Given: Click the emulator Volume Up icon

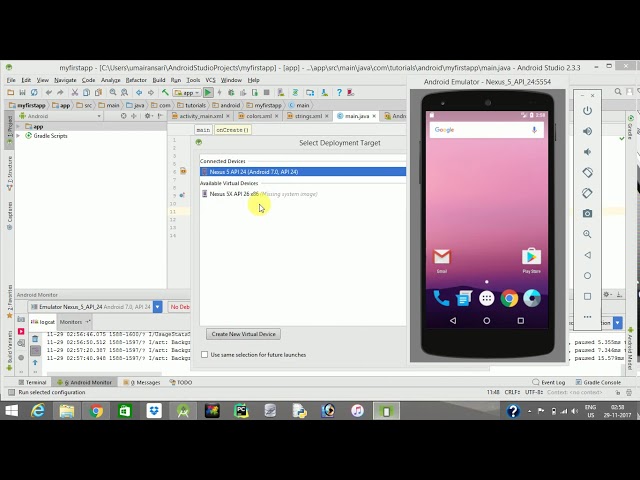Looking at the screenshot, I should click(587, 131).
